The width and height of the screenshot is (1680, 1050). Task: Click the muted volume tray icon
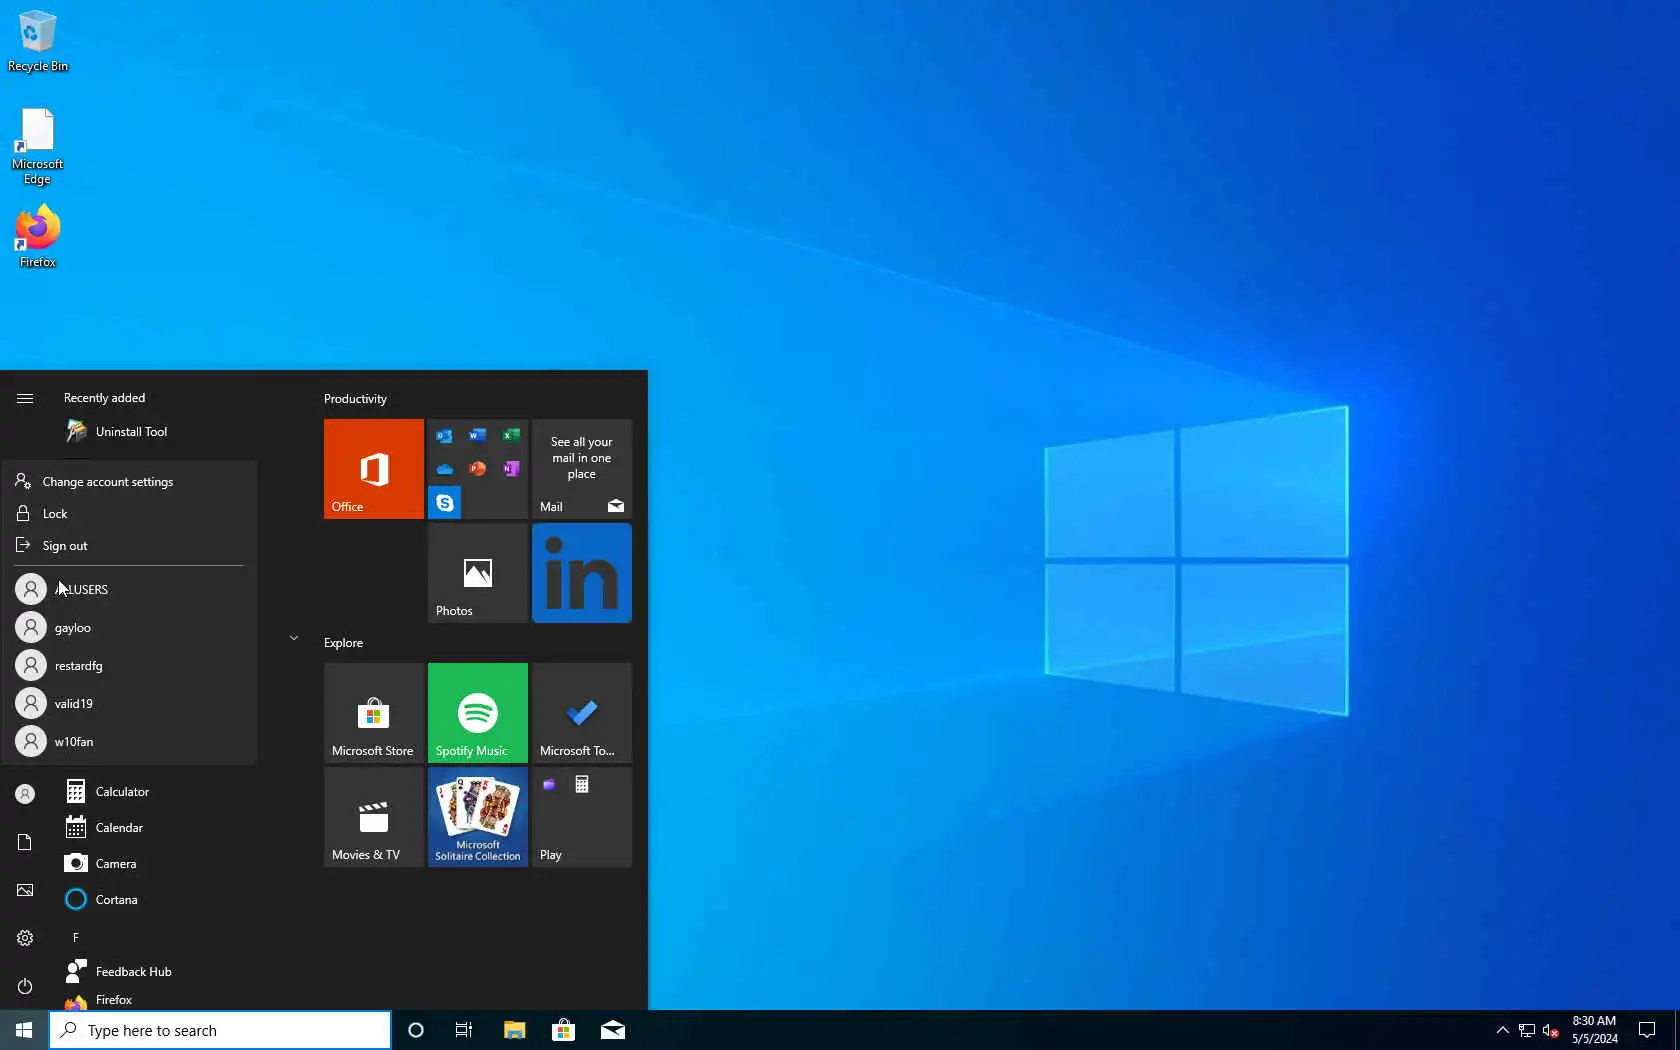coord(1551,1030)
